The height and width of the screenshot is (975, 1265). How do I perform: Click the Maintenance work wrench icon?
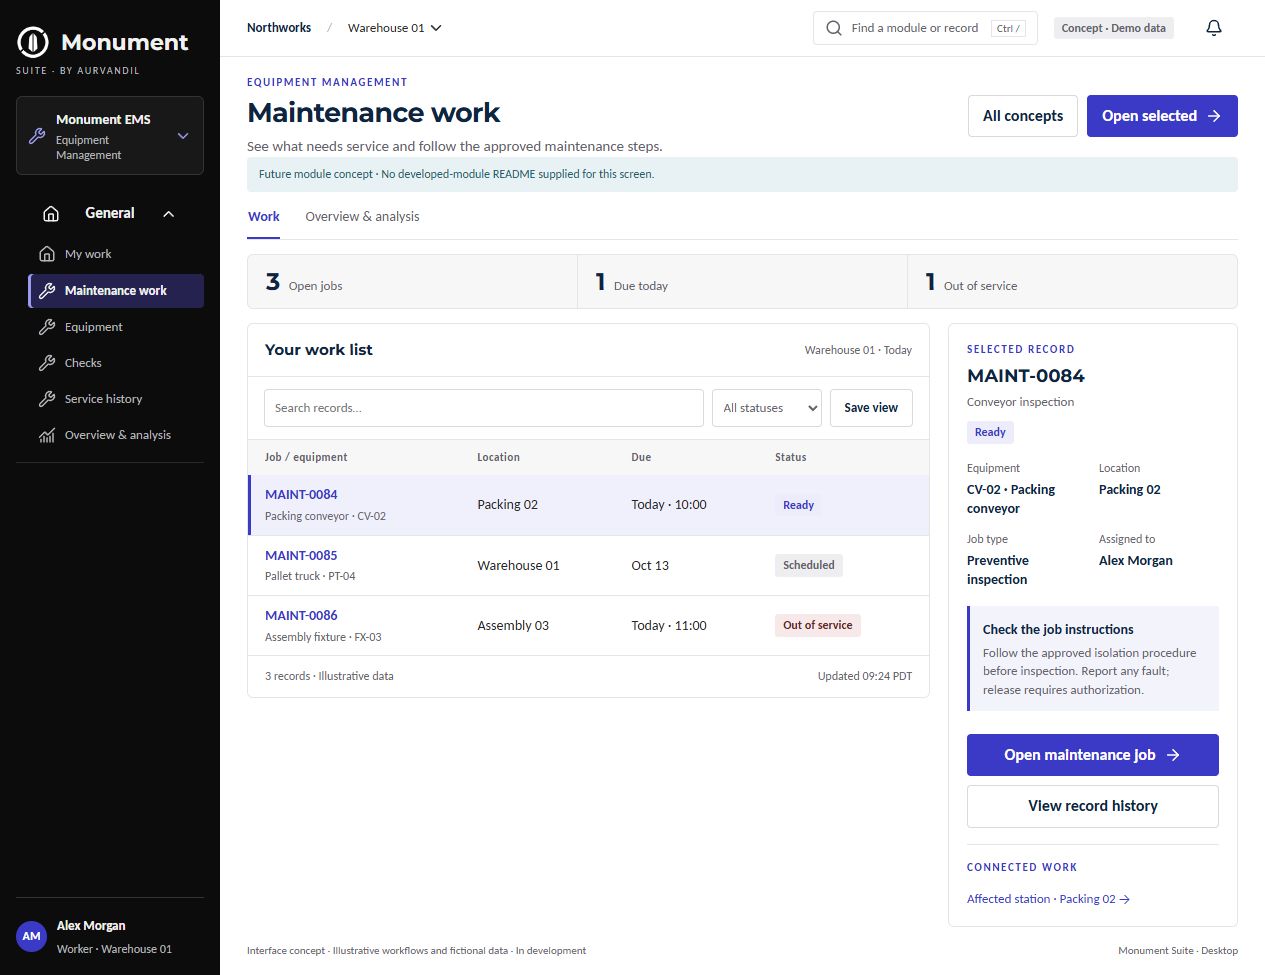[x=47, y=291]
